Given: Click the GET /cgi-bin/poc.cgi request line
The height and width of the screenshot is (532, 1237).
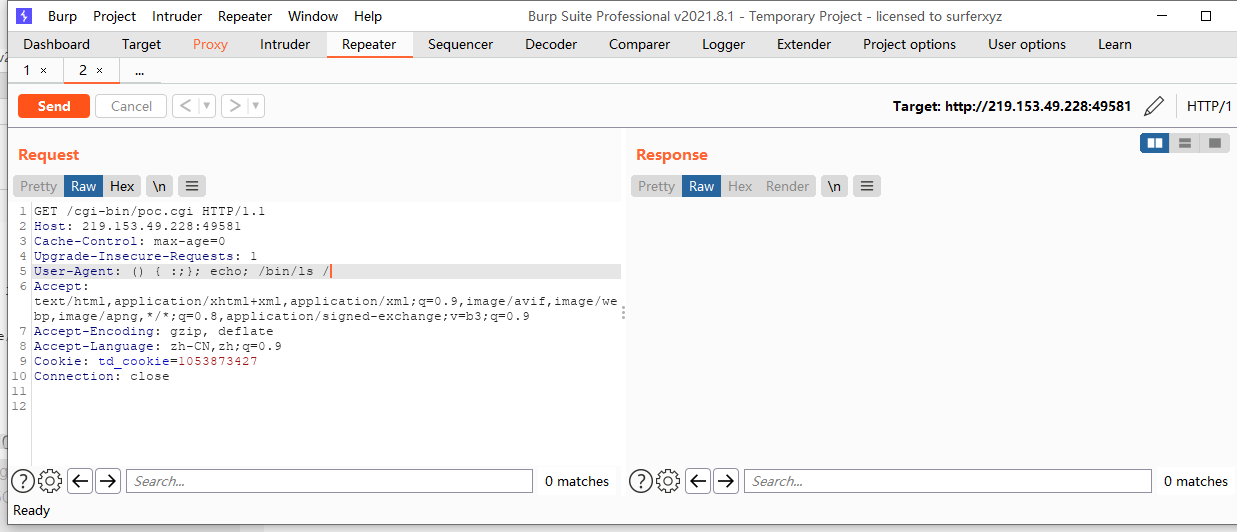Looking at the screenshot, I should coord(150,212).
